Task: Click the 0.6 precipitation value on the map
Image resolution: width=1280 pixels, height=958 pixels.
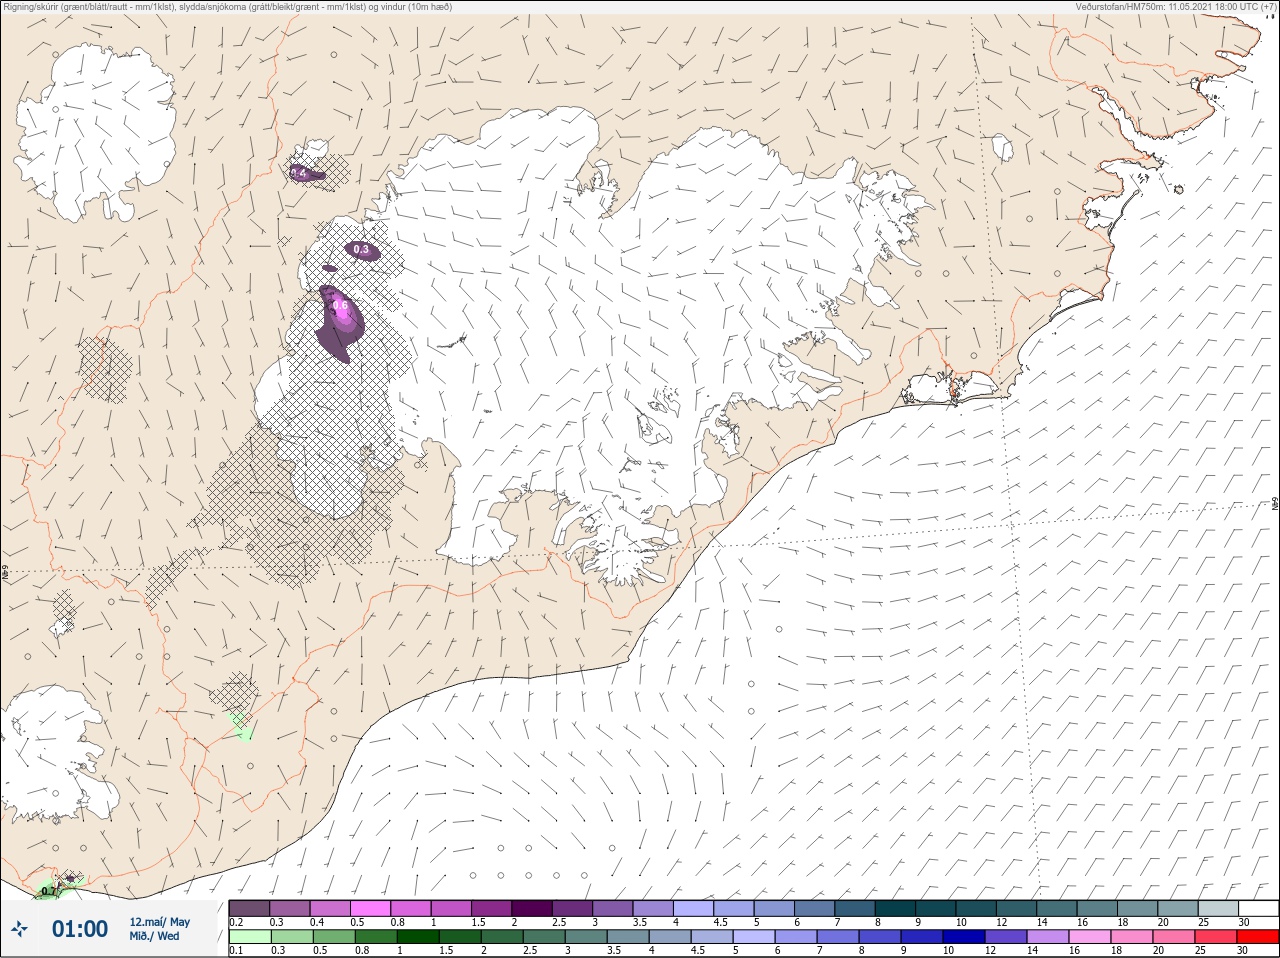Action: 340,306
